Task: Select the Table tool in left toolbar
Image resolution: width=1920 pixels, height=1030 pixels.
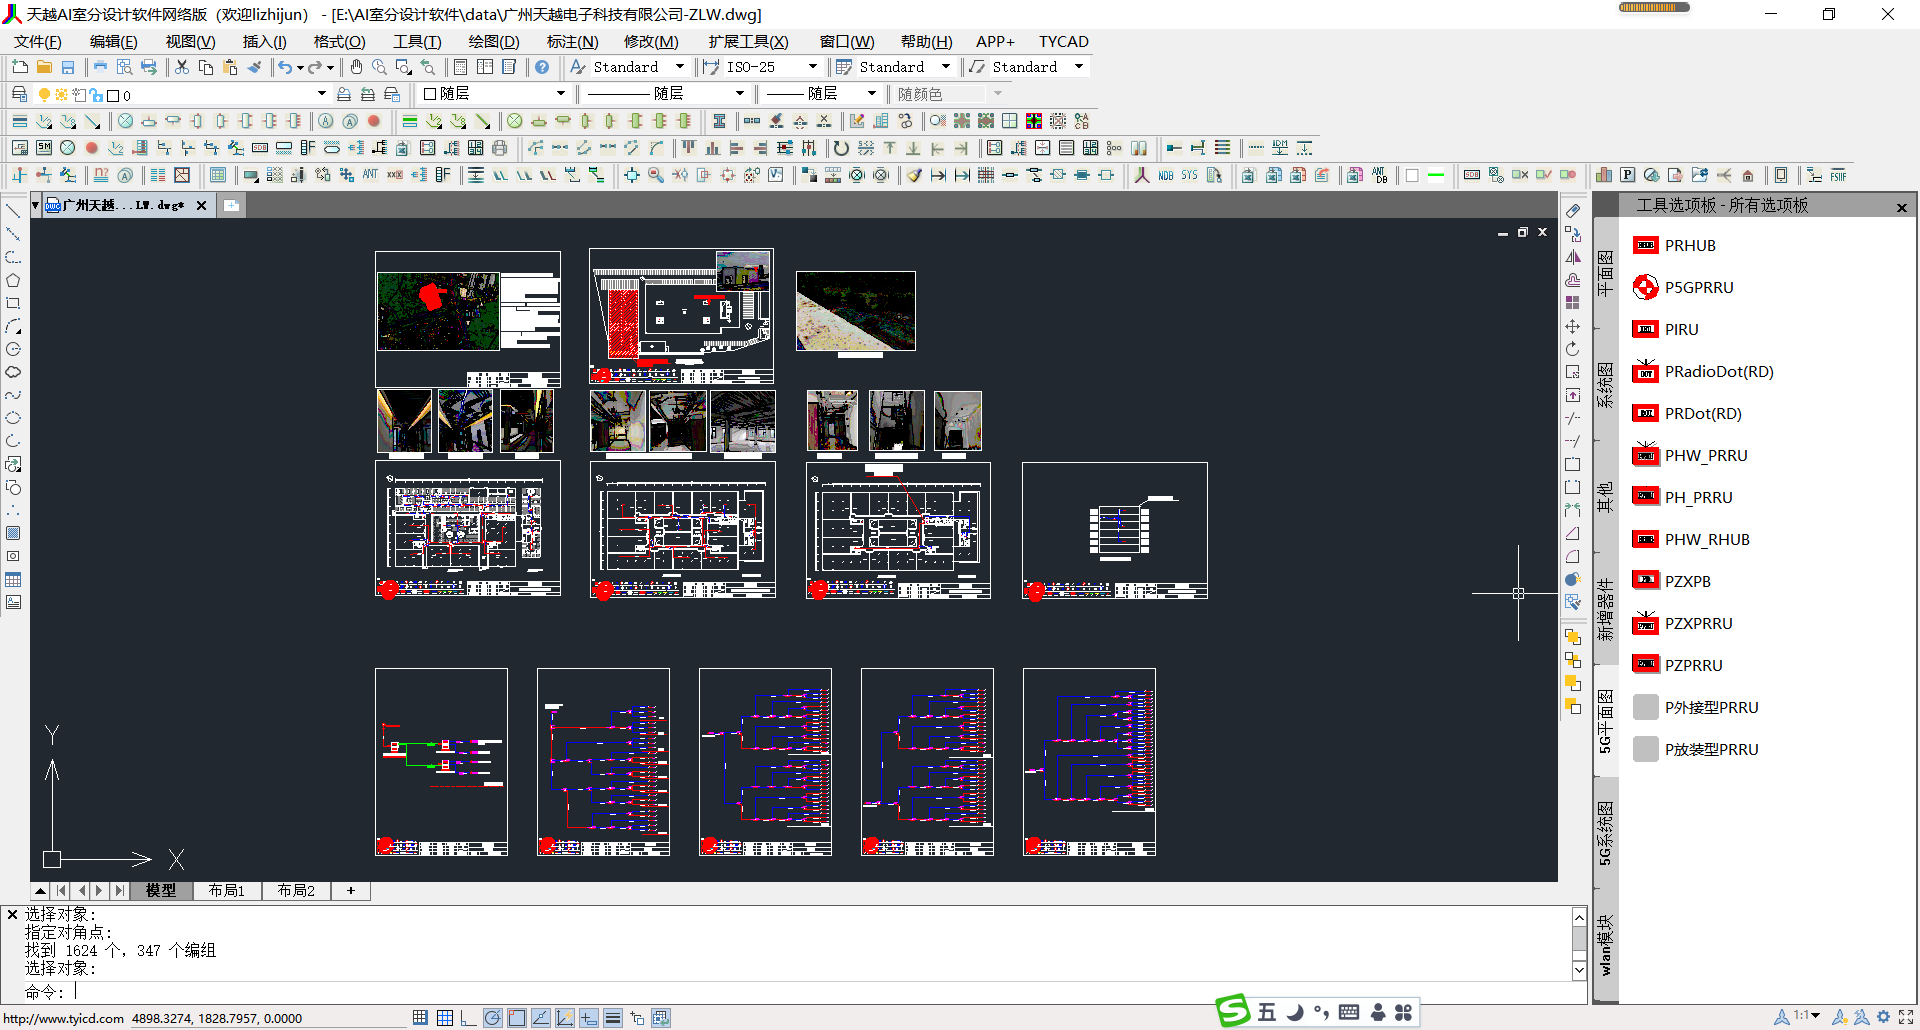Action: click(x=13, y=579)
